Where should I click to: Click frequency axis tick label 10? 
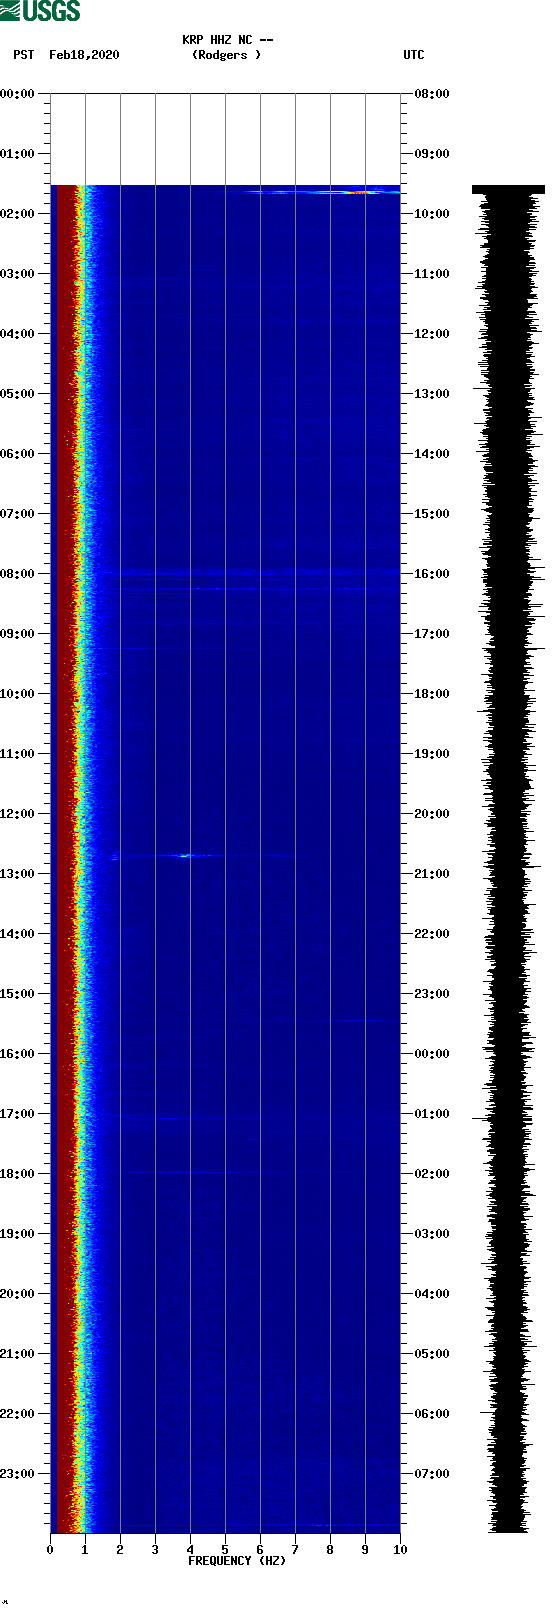tap(400, 1550)
